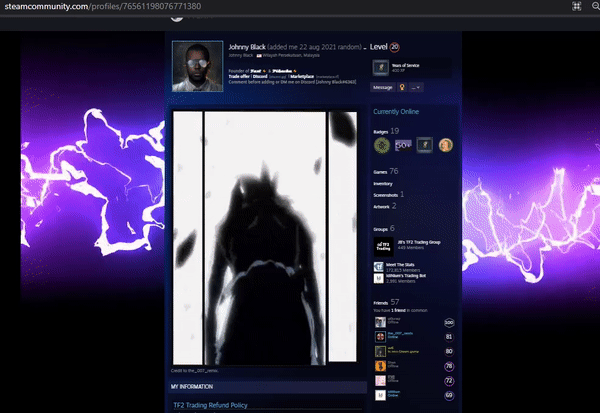600x413 pixels.
Task: Click the level 100 friend badge
Action: click(449, 323)
